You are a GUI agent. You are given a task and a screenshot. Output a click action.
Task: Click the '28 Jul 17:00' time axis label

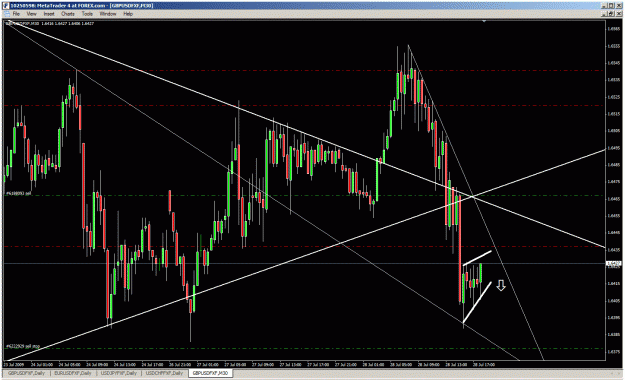click(484, 364)
